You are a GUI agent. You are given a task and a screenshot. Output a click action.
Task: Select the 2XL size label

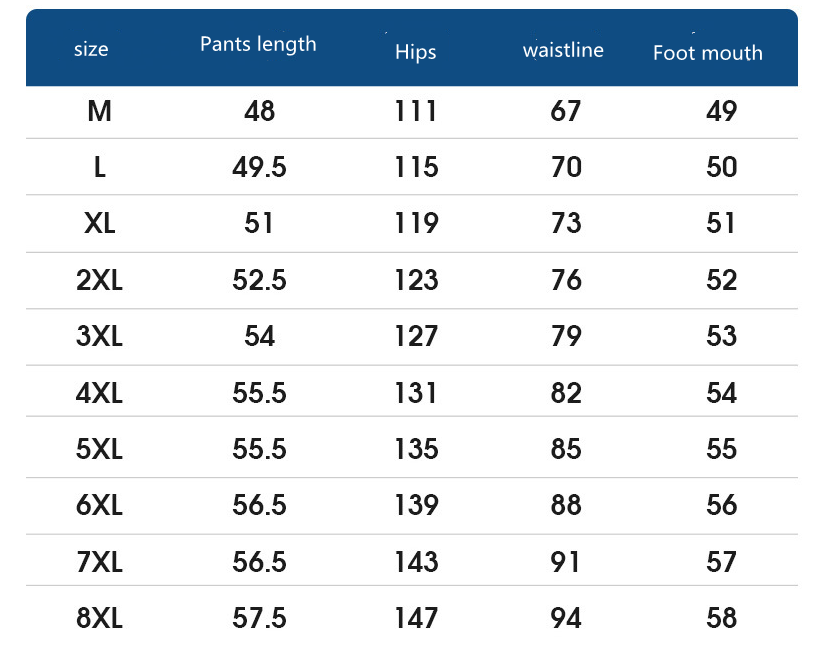pos(99,280)
